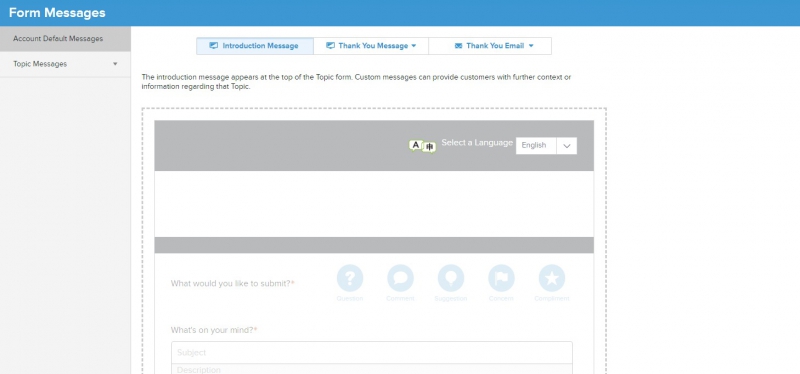
Task: Open the Thank You Message tab
Action: click(x=371, y=46)
